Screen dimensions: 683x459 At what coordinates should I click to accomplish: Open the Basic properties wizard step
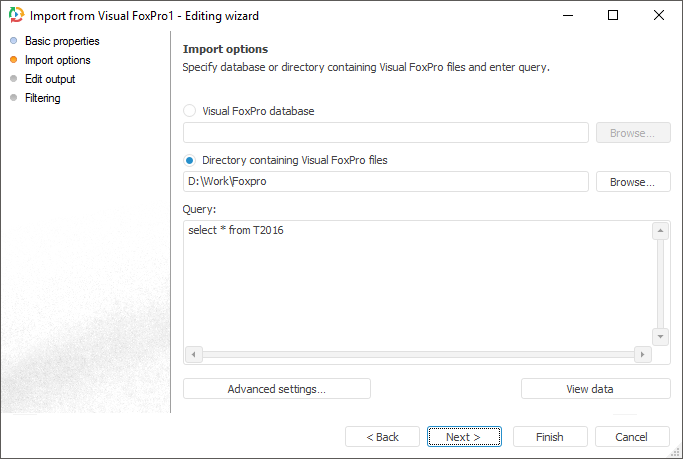[61, 41]
